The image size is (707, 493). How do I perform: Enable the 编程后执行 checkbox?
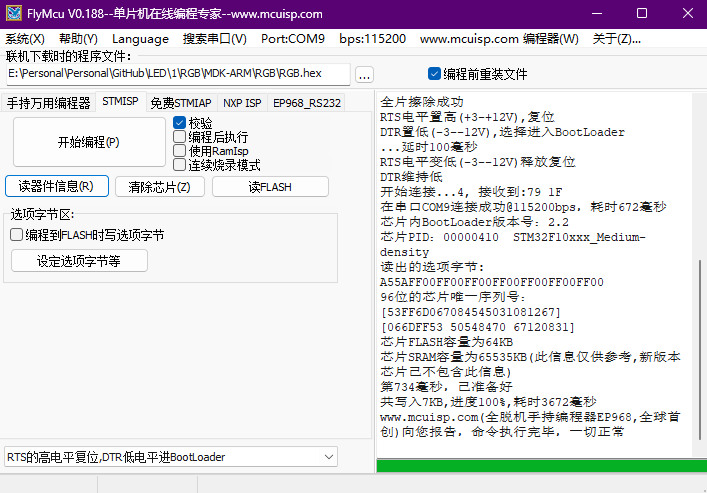click(179, 137)
